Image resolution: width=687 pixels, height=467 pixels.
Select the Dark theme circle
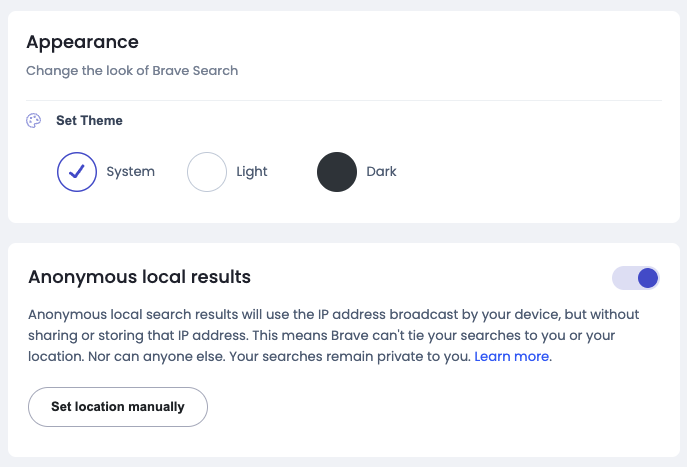(337, 172)
